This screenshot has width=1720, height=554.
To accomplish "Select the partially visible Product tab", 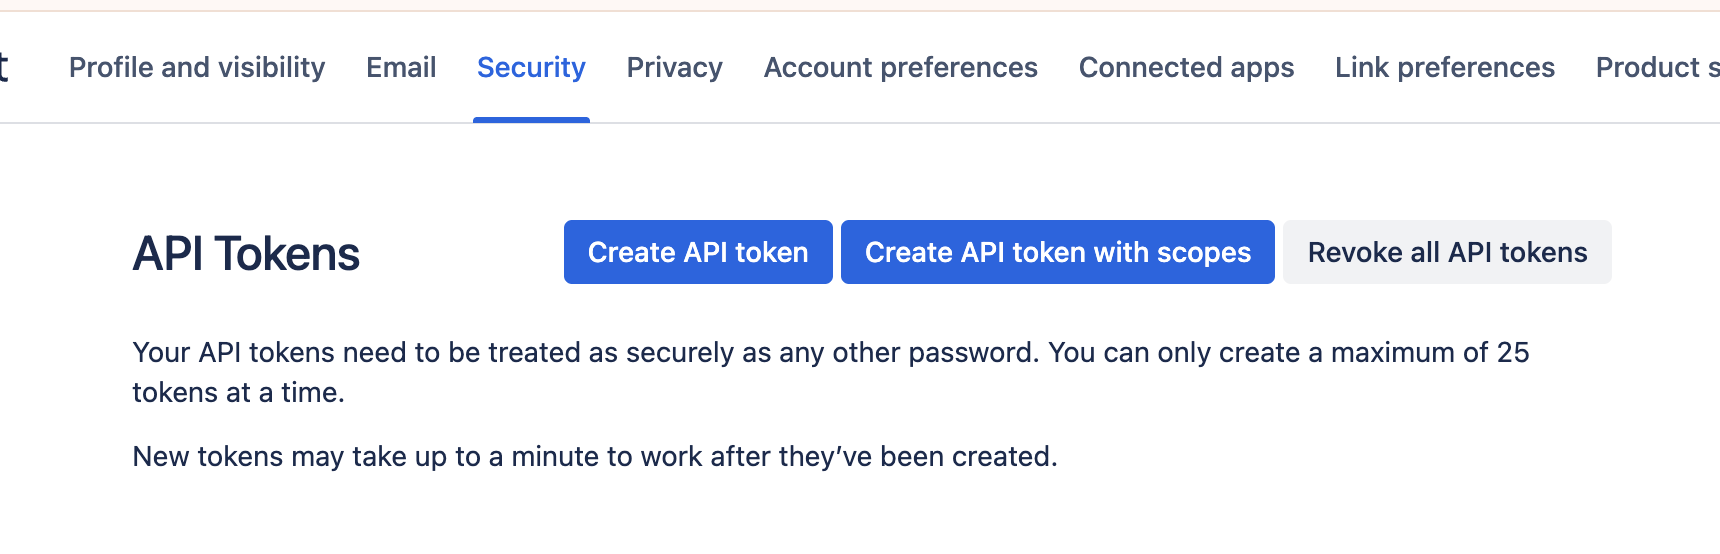I will pyautogui.click(x=1656, y=68).
